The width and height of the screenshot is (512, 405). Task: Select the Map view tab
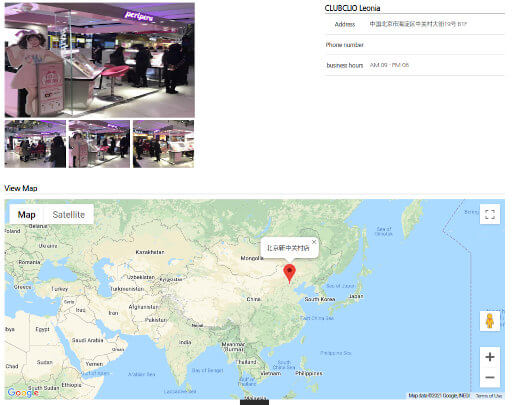point(27,214)
